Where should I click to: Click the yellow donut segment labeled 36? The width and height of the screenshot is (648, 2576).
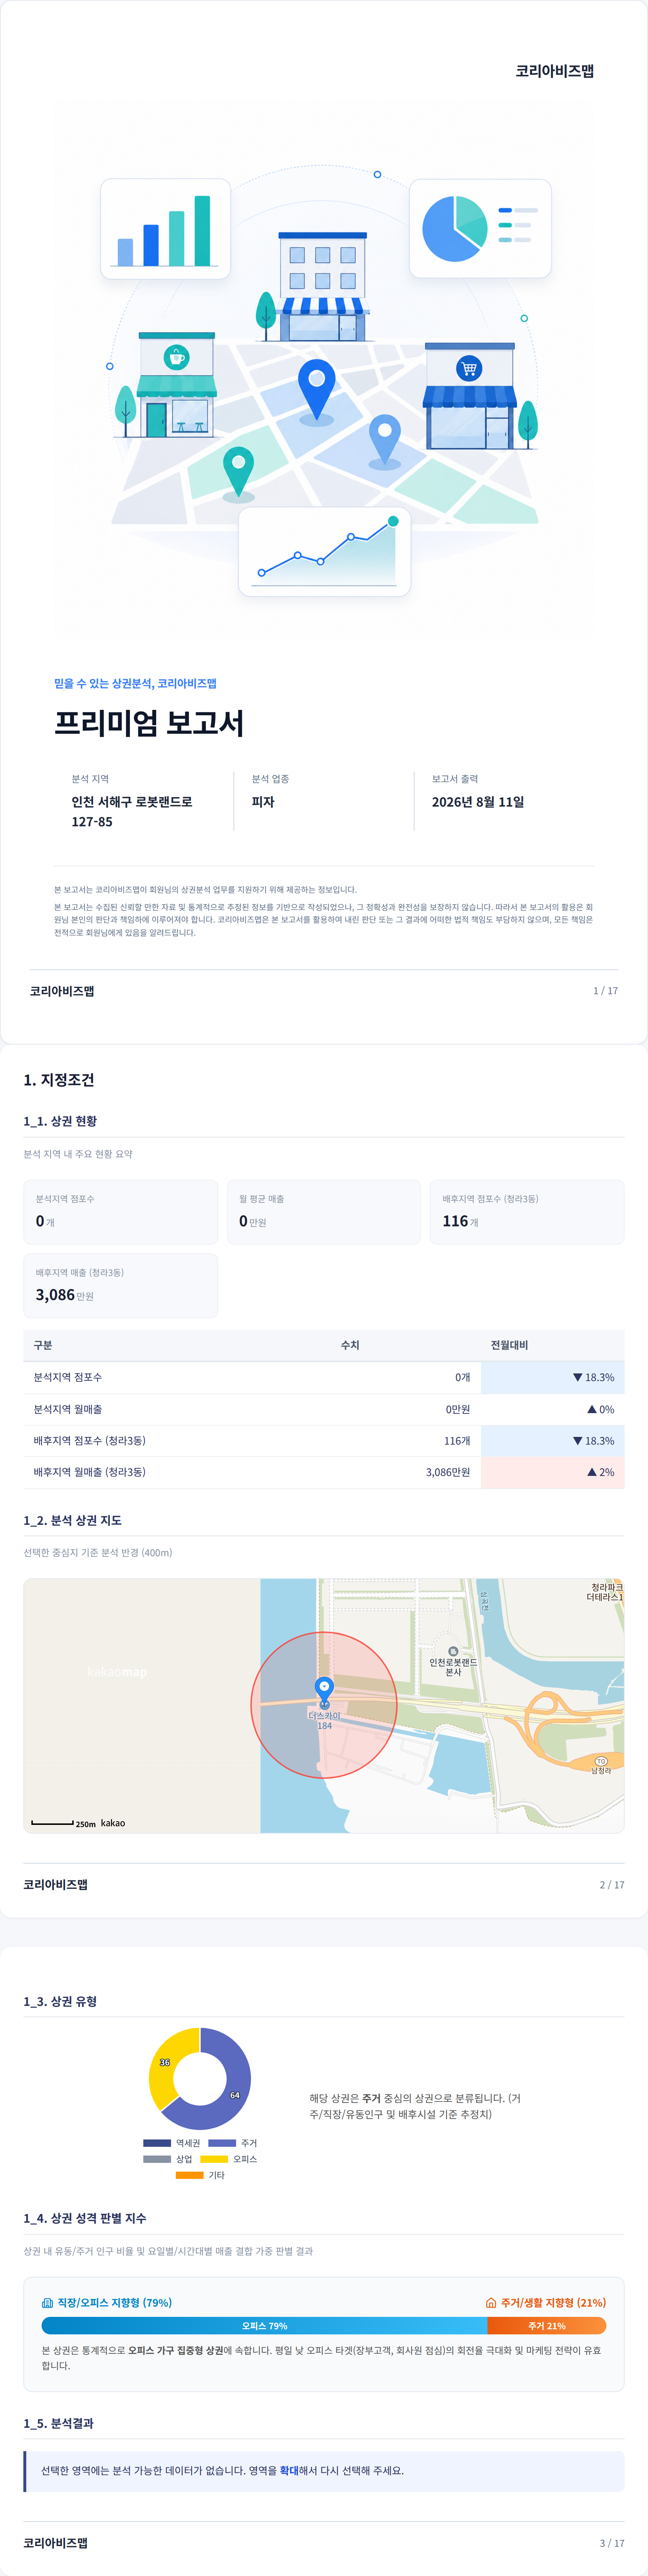click(x=165, y=2062)
